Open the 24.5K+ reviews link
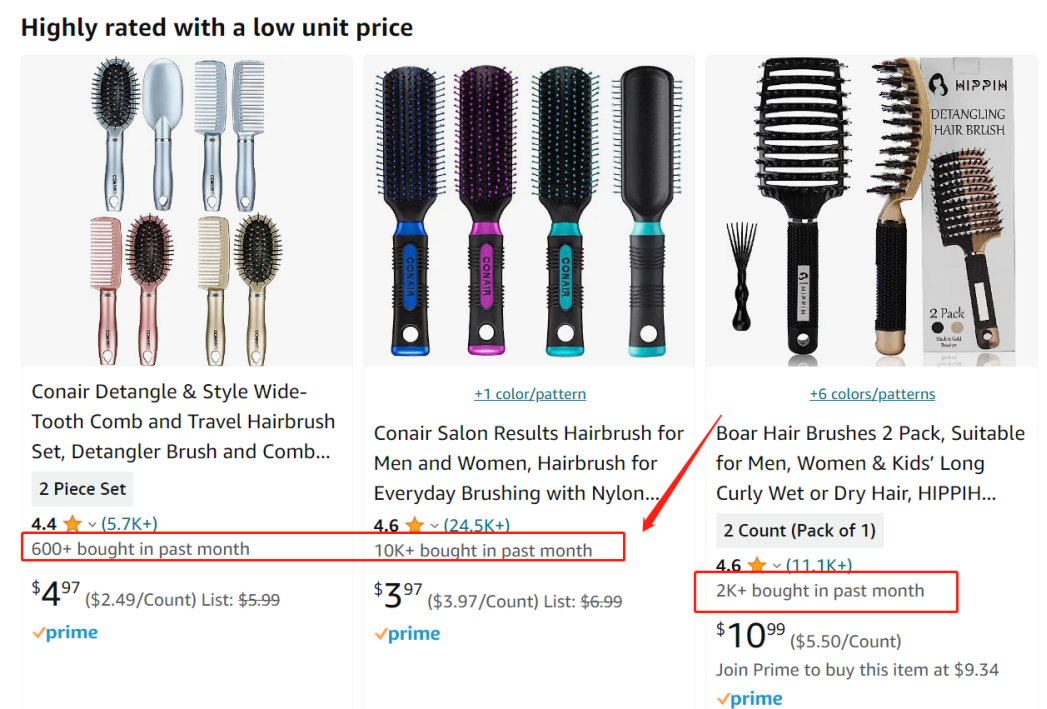The height and width of the screenshot is (709, 1047). tap(476, 526)
